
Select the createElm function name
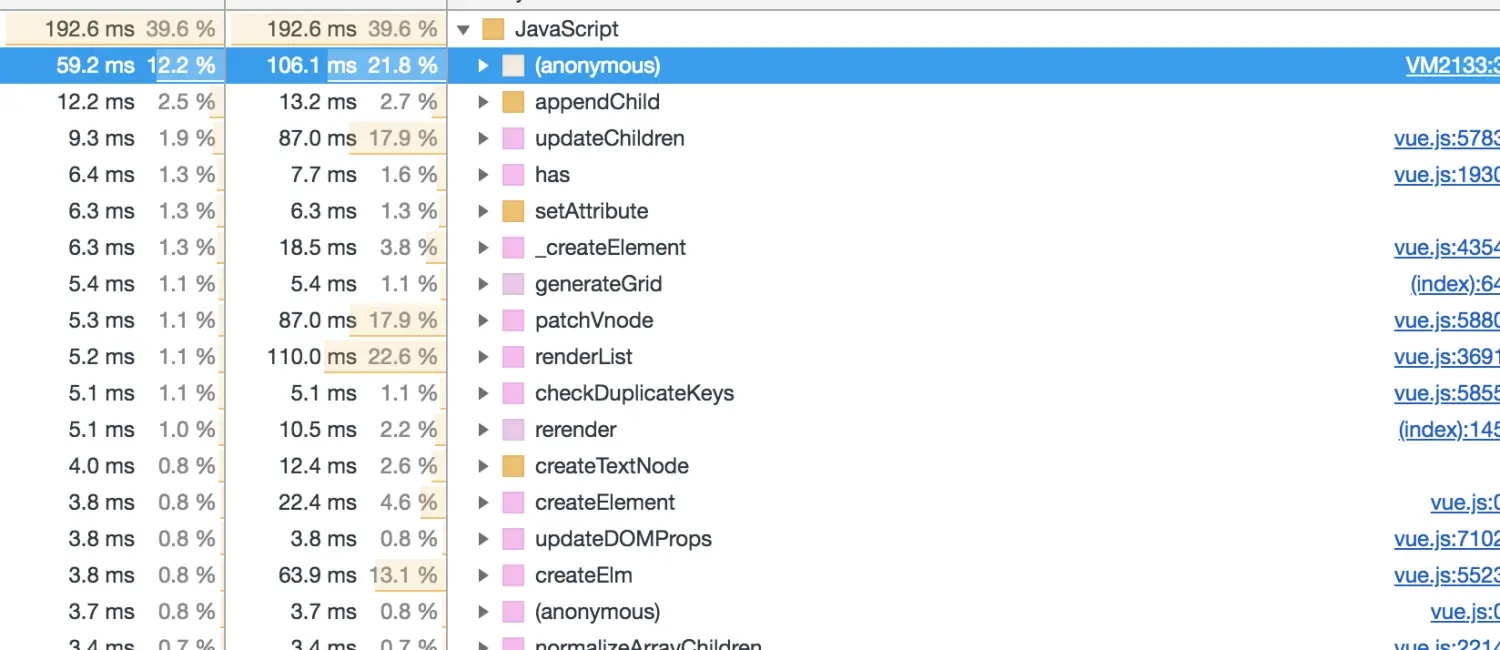coord(584,576)
